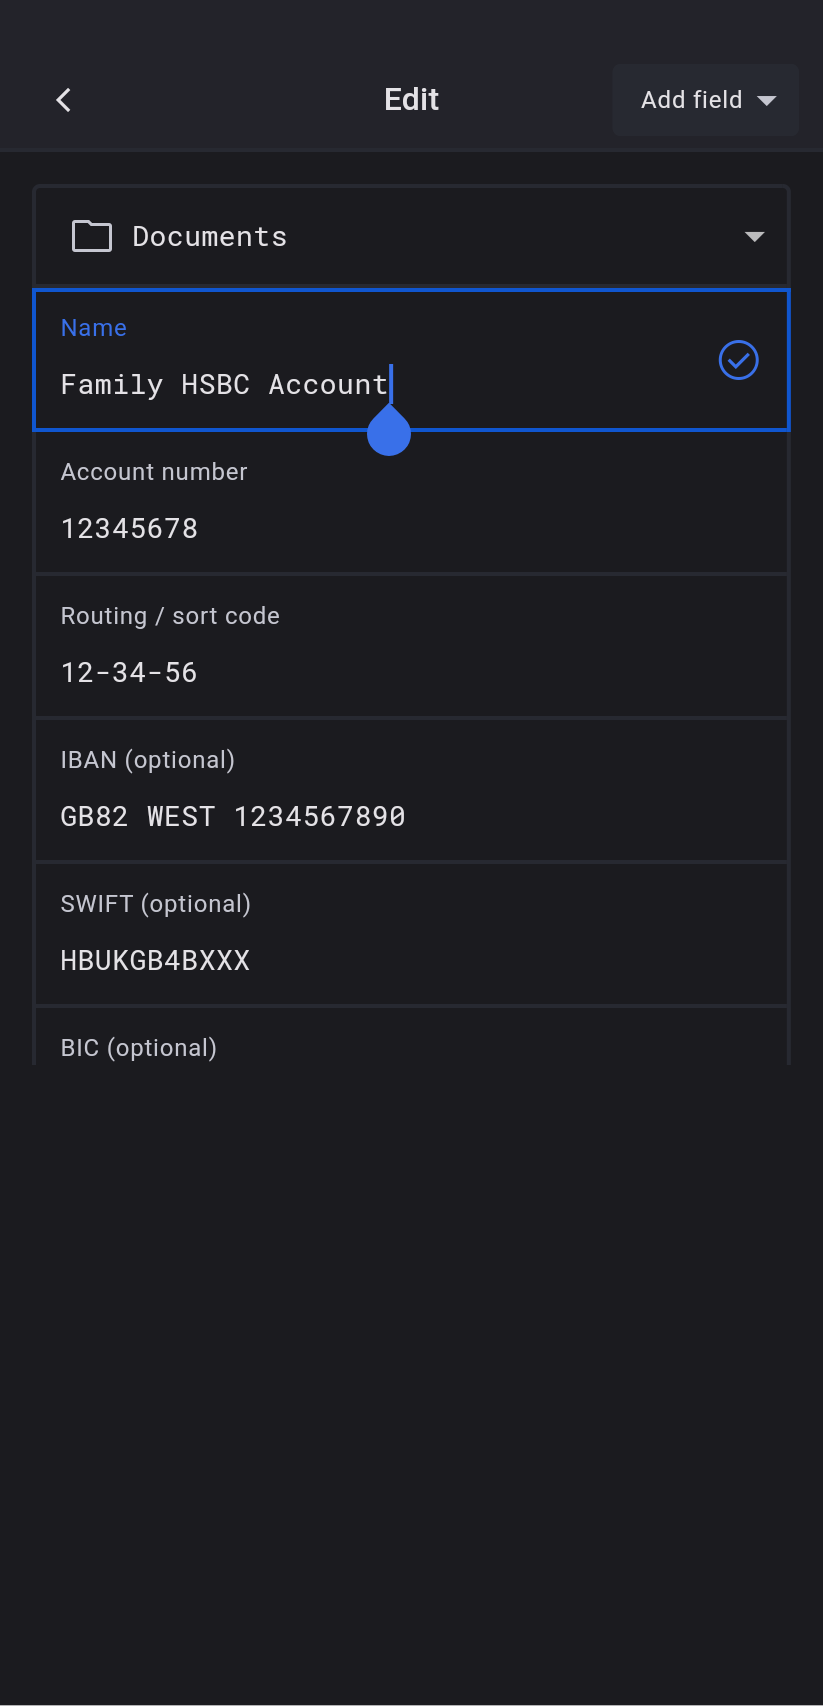Tap the Name field label
This screenshot has width=823, height=1706.
tap(94, 328)
